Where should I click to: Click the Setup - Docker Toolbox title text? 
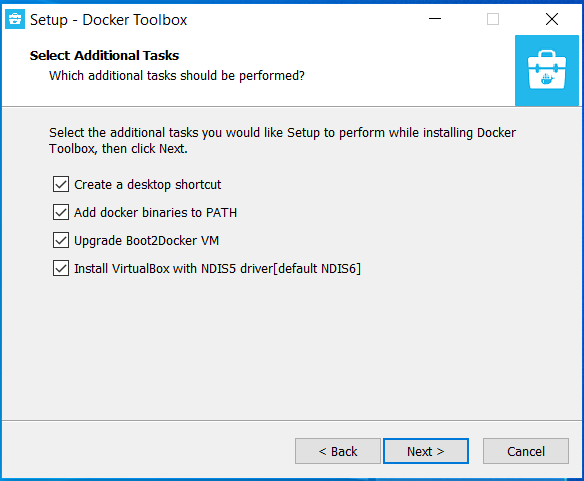point(108,20)
